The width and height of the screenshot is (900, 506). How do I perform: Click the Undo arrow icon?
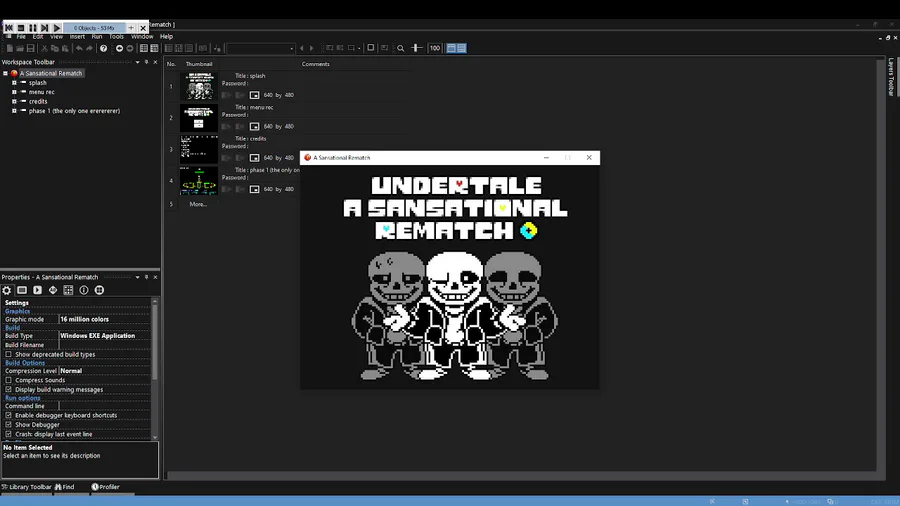point(79,48)
